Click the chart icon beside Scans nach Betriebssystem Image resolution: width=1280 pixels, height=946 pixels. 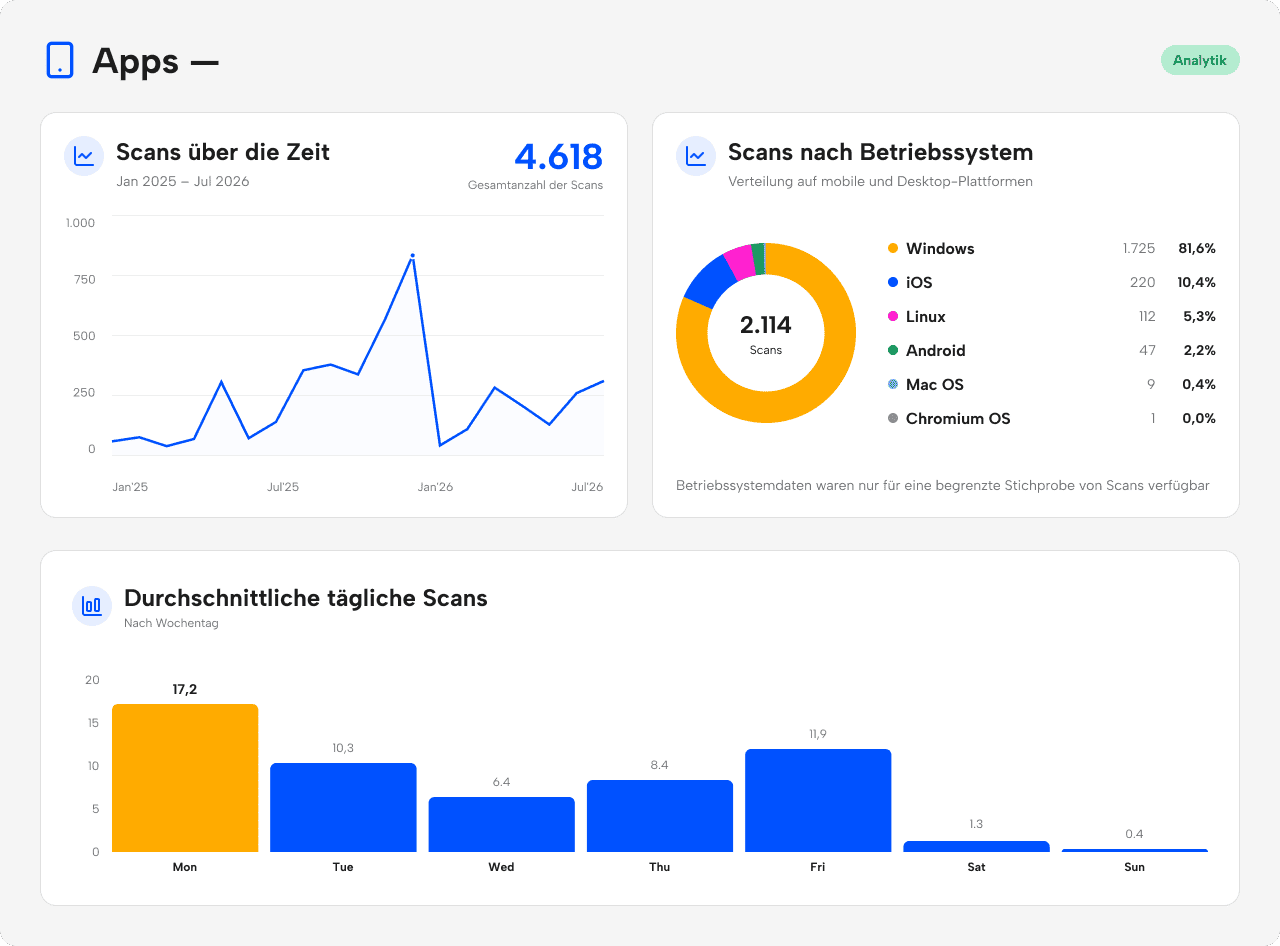pos(696,156)
